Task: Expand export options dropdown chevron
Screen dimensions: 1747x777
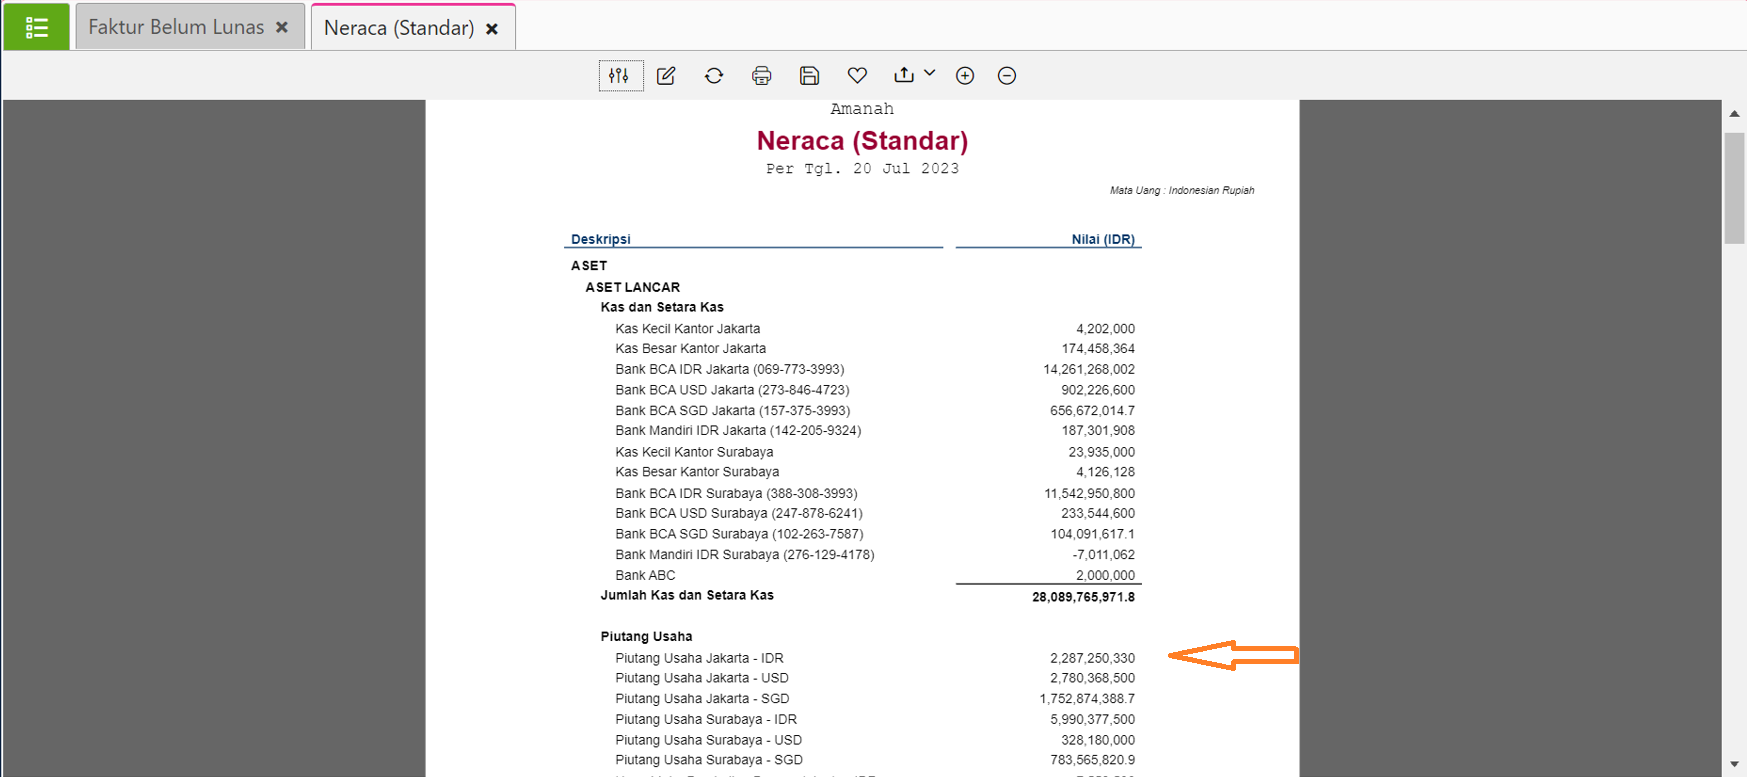Action: [x=930, y=73]
